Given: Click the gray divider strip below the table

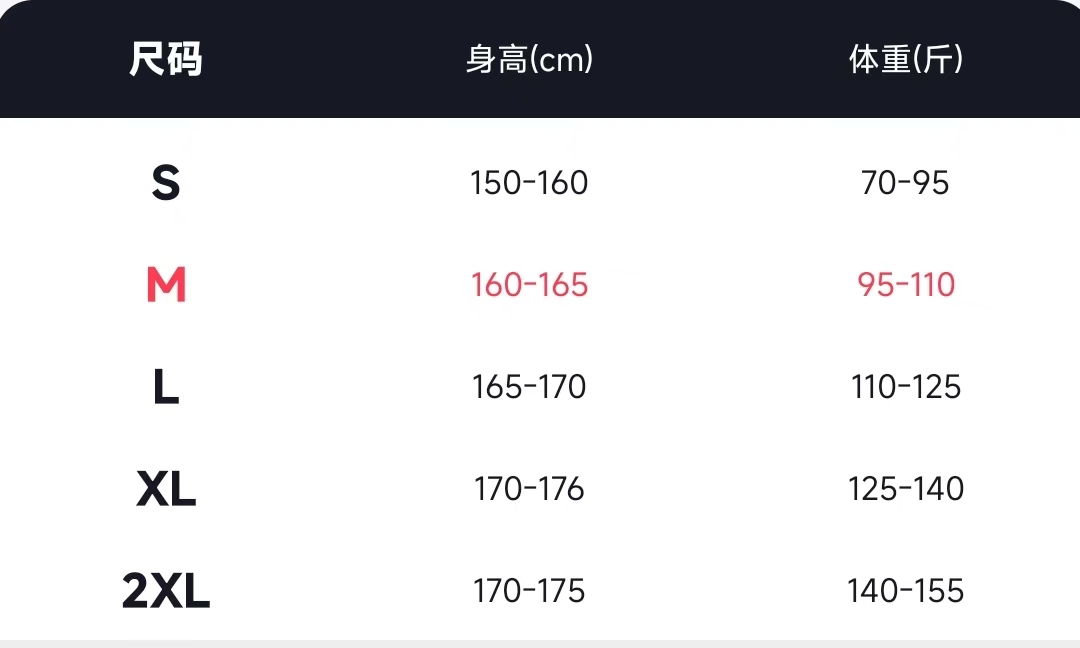Looking at the screenshot, I should tap(540, 643).
